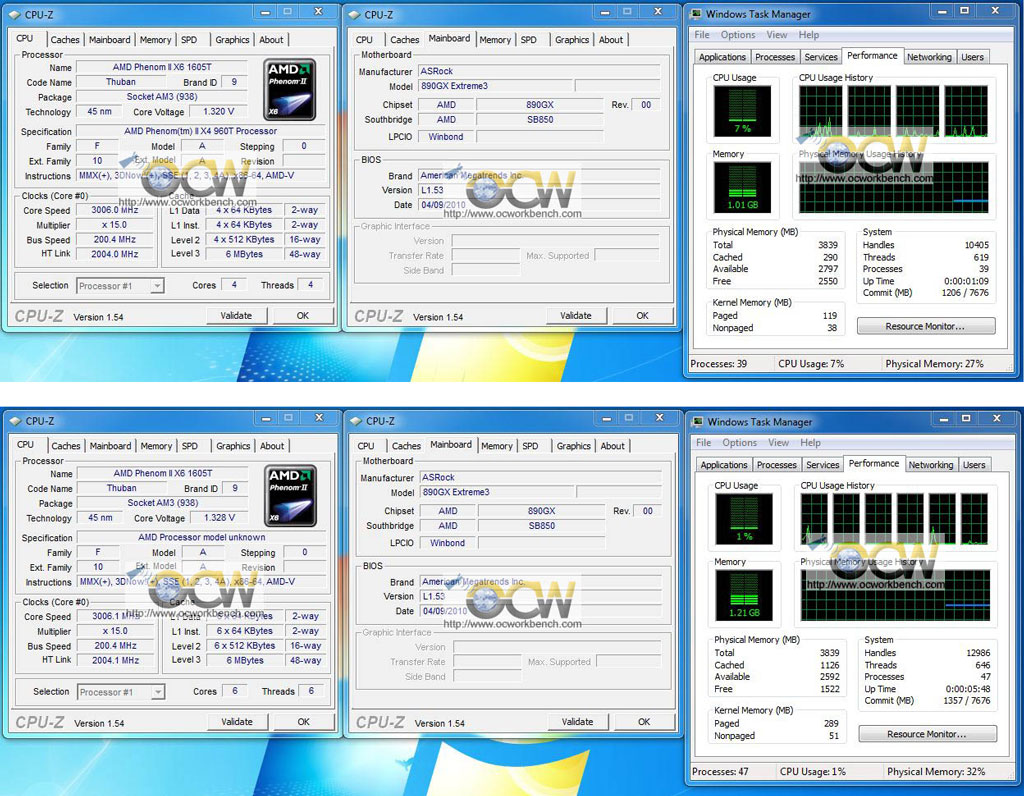The width and height of the screenshot is (1024, 796).
Task: Click the Level 2 cache value '6 x 512 KBytes'
Action: pyautogui.click(x=245, y=645)
